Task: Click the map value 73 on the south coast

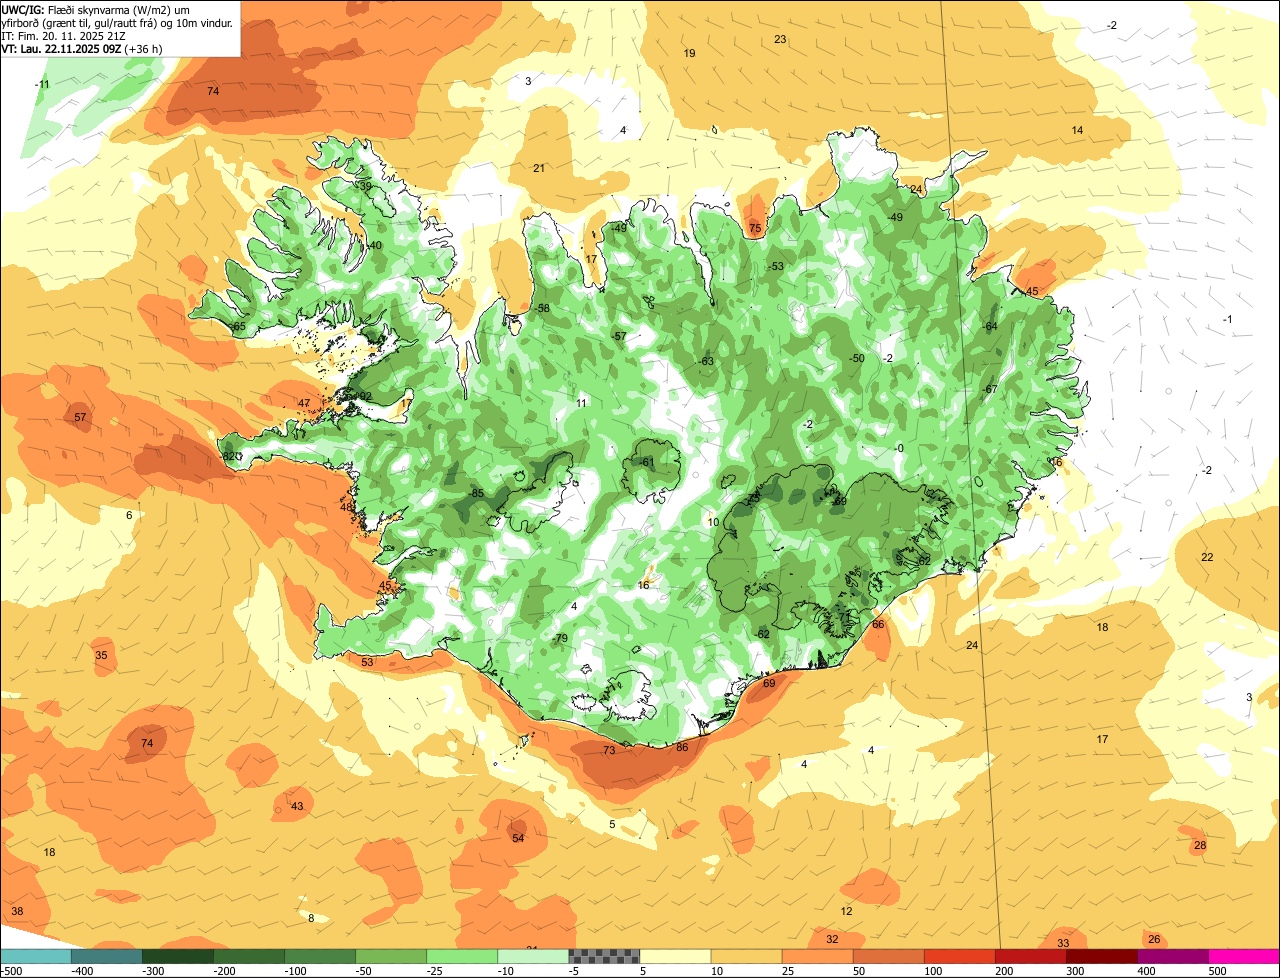Action: [609, 750]
